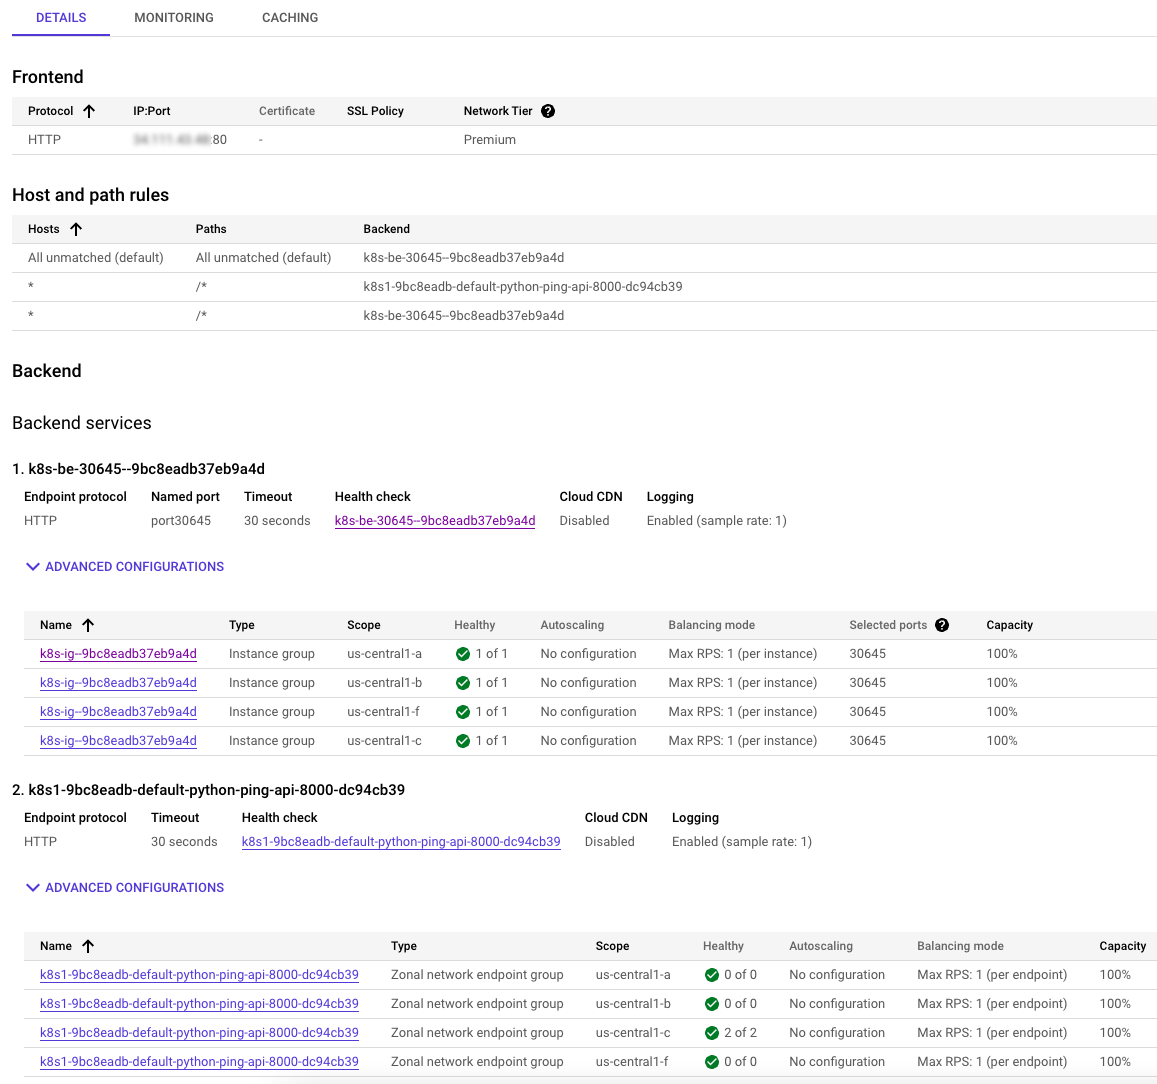
Task: Click the Network Tier help icon
Action: [x=548, y=111]
